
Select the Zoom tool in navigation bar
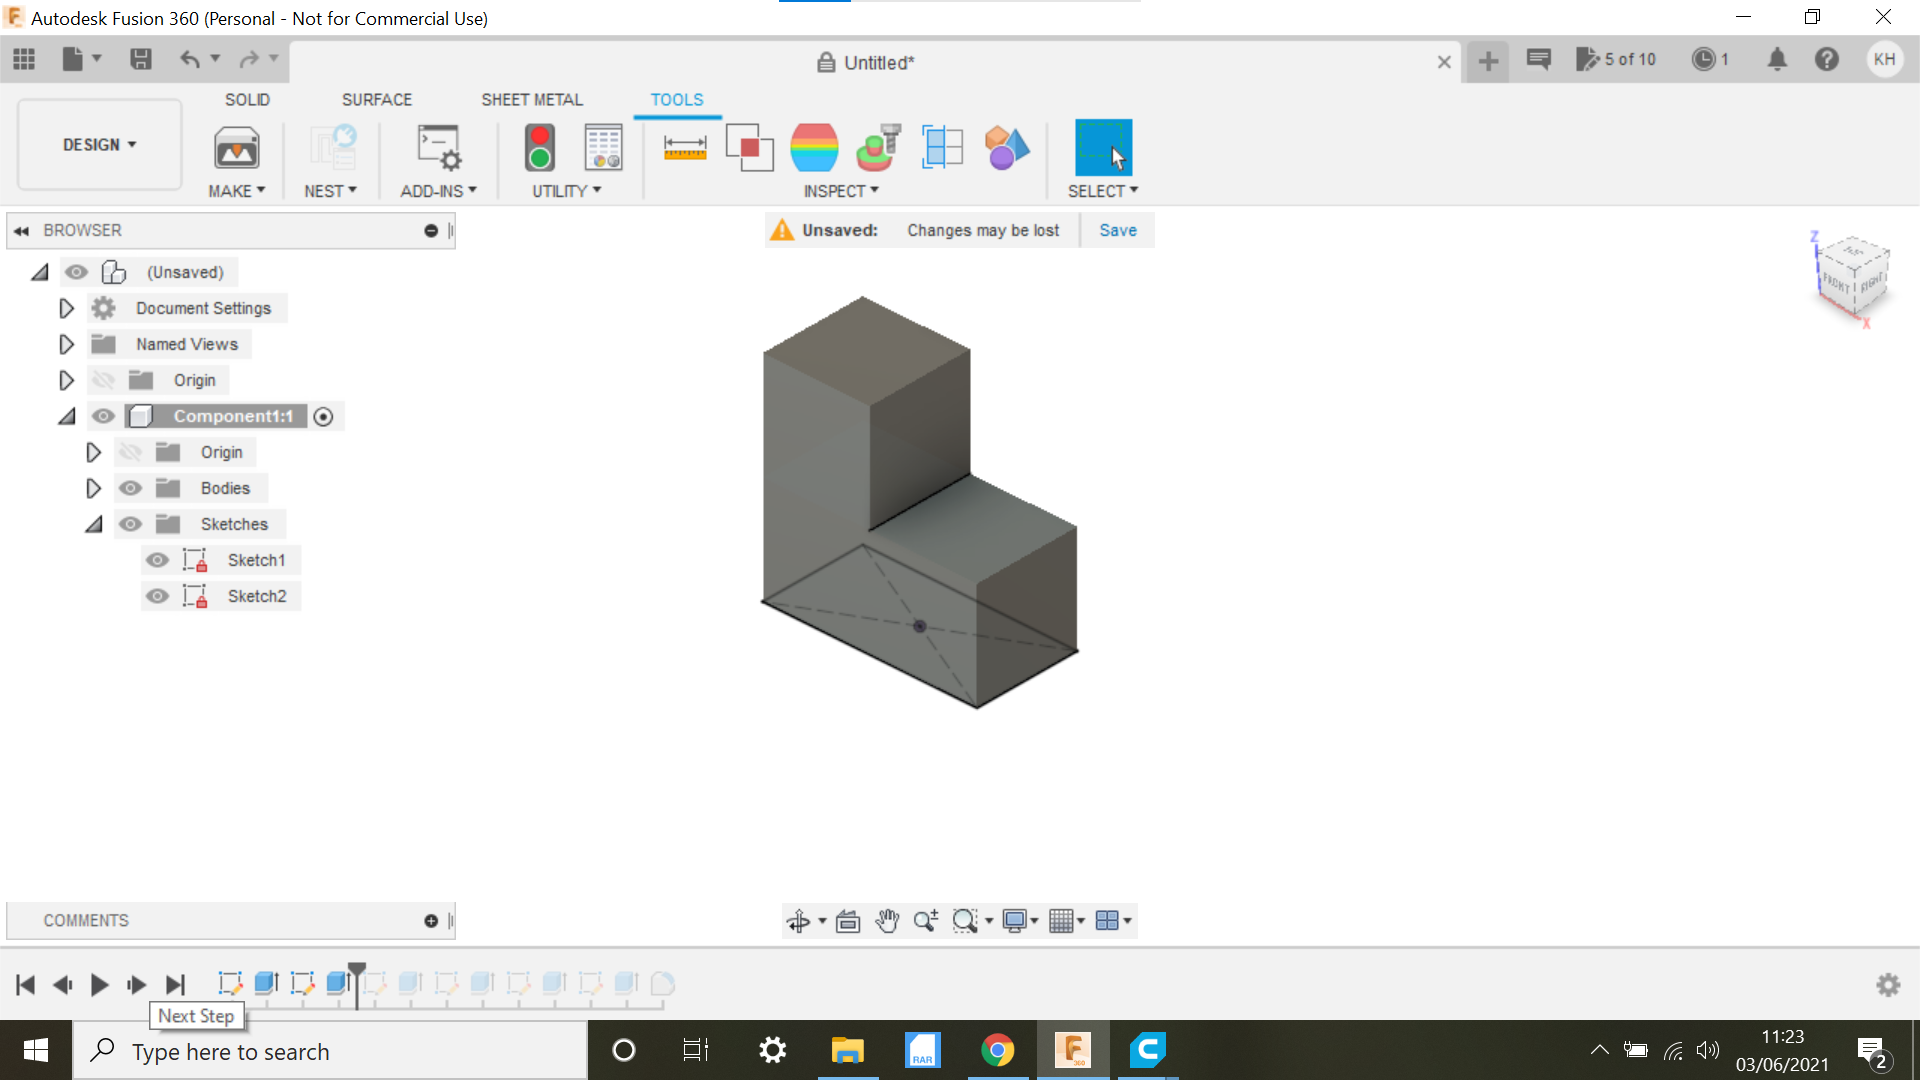[x=925, y=921]
